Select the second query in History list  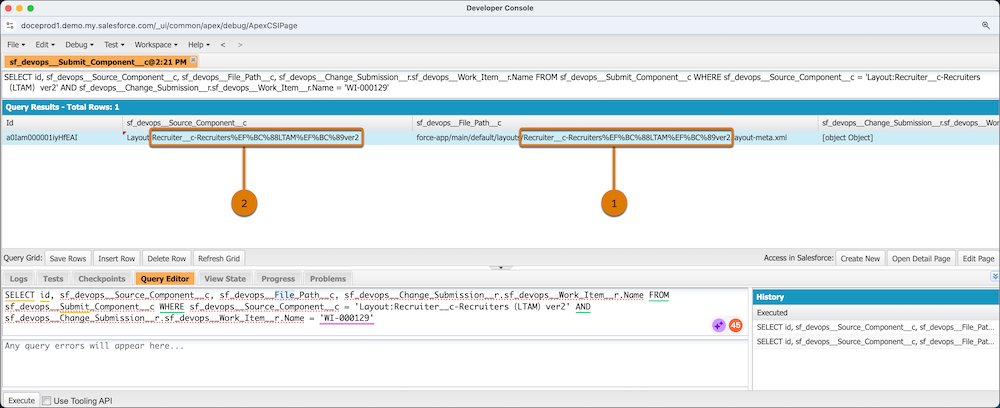click(x=875, y=341)
